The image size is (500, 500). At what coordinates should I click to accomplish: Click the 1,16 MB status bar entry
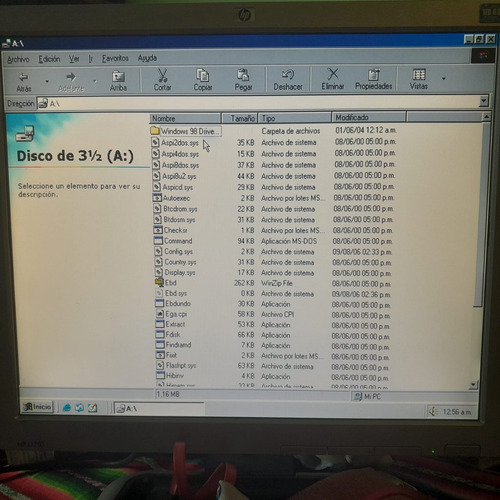pyautogui.click(x=168, y=394)
